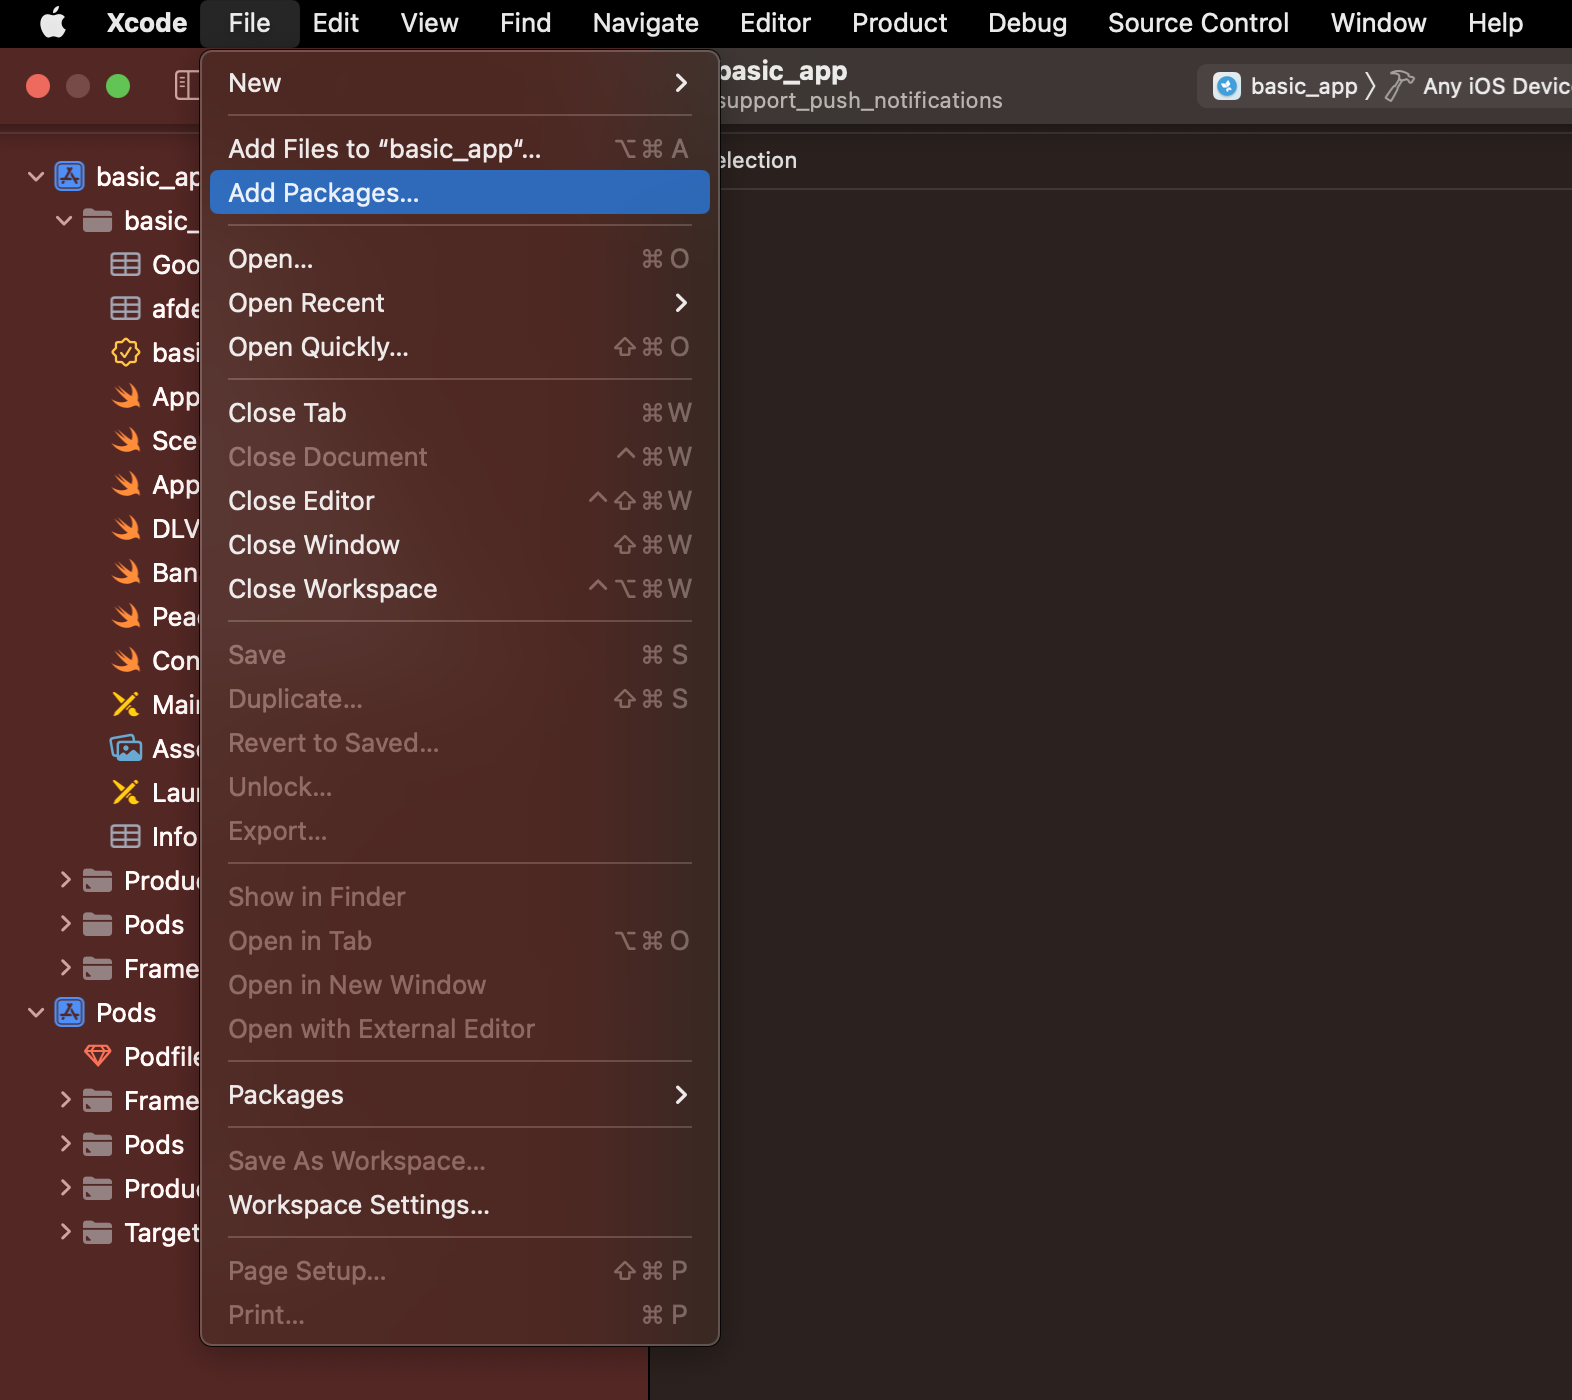The height and width of the screenshot is (1400, 1572).
Task: Open the Help menu
Action: point(1496,23)
